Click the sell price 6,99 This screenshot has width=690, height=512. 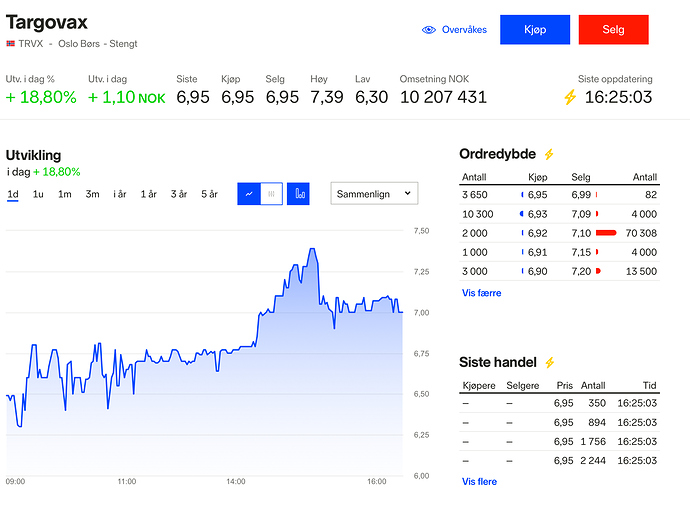pyautogui.click(x=581, y=195)
